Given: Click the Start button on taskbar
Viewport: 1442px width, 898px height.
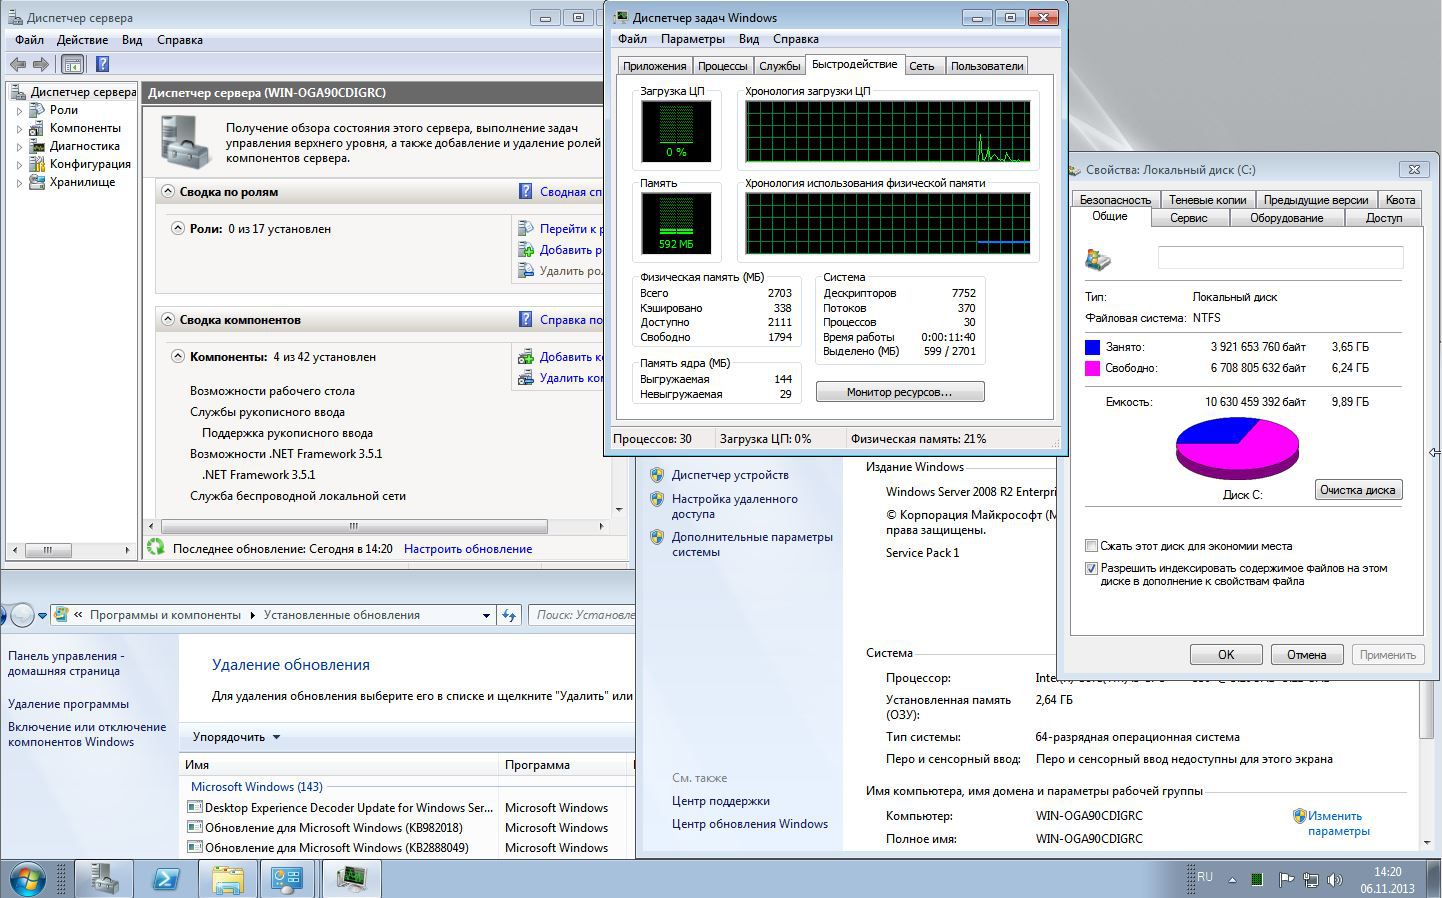Looking at the screenshot, I should tap(27, 879).
